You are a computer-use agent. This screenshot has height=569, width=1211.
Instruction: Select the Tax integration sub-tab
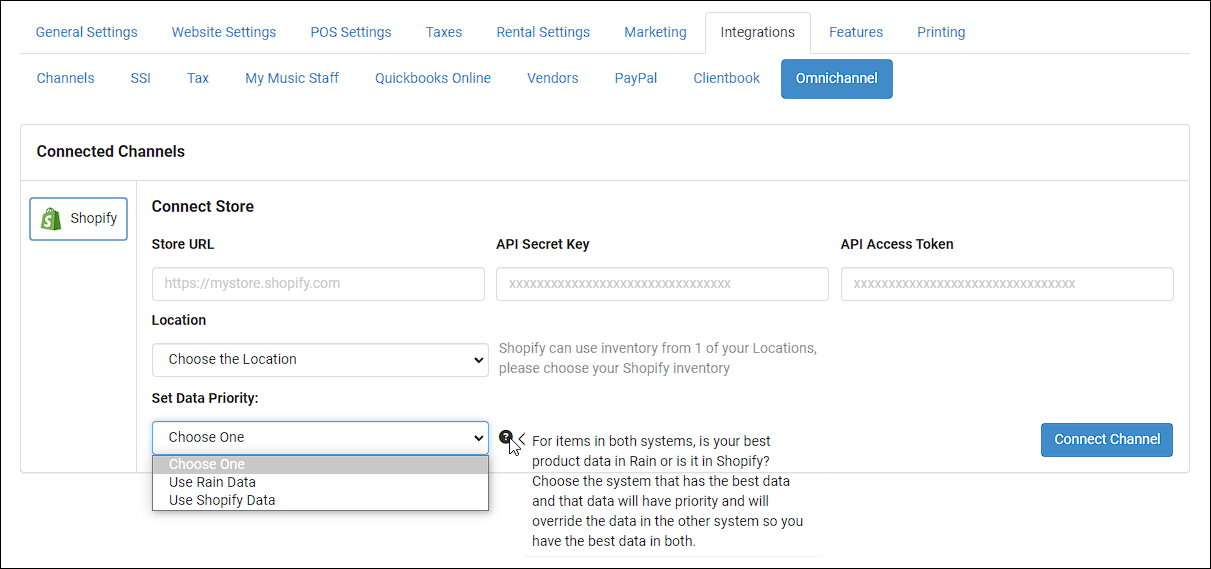point(198,78)
